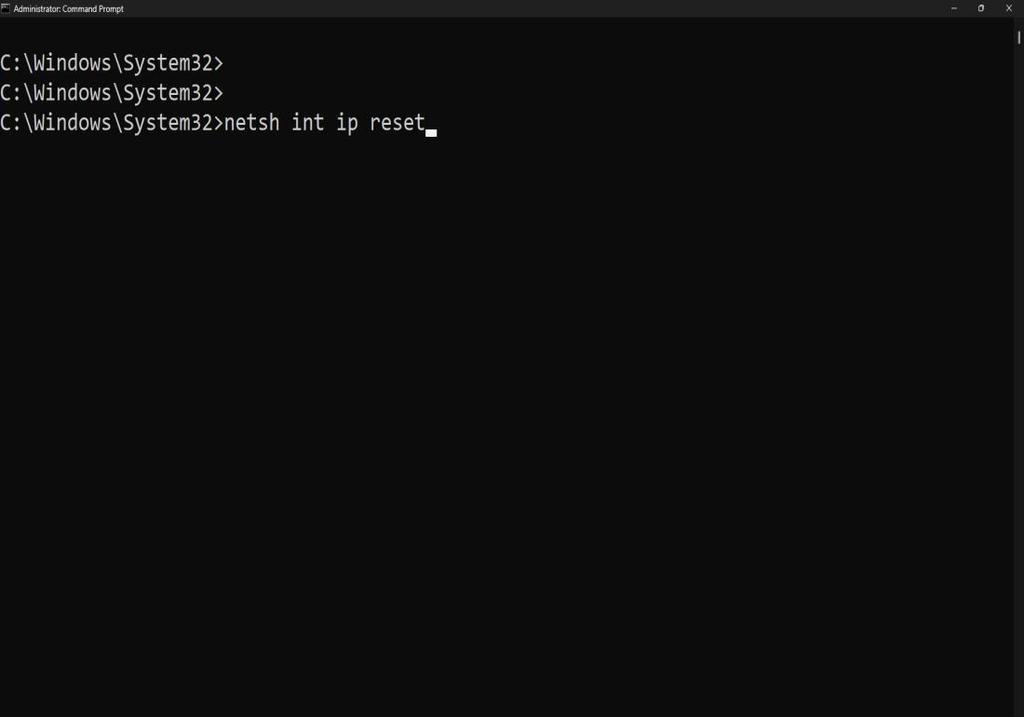This screenshot has width=1024, height=717.
Task: Click the vertical scrollbar thumb
Action: (x=1019, y=38)
